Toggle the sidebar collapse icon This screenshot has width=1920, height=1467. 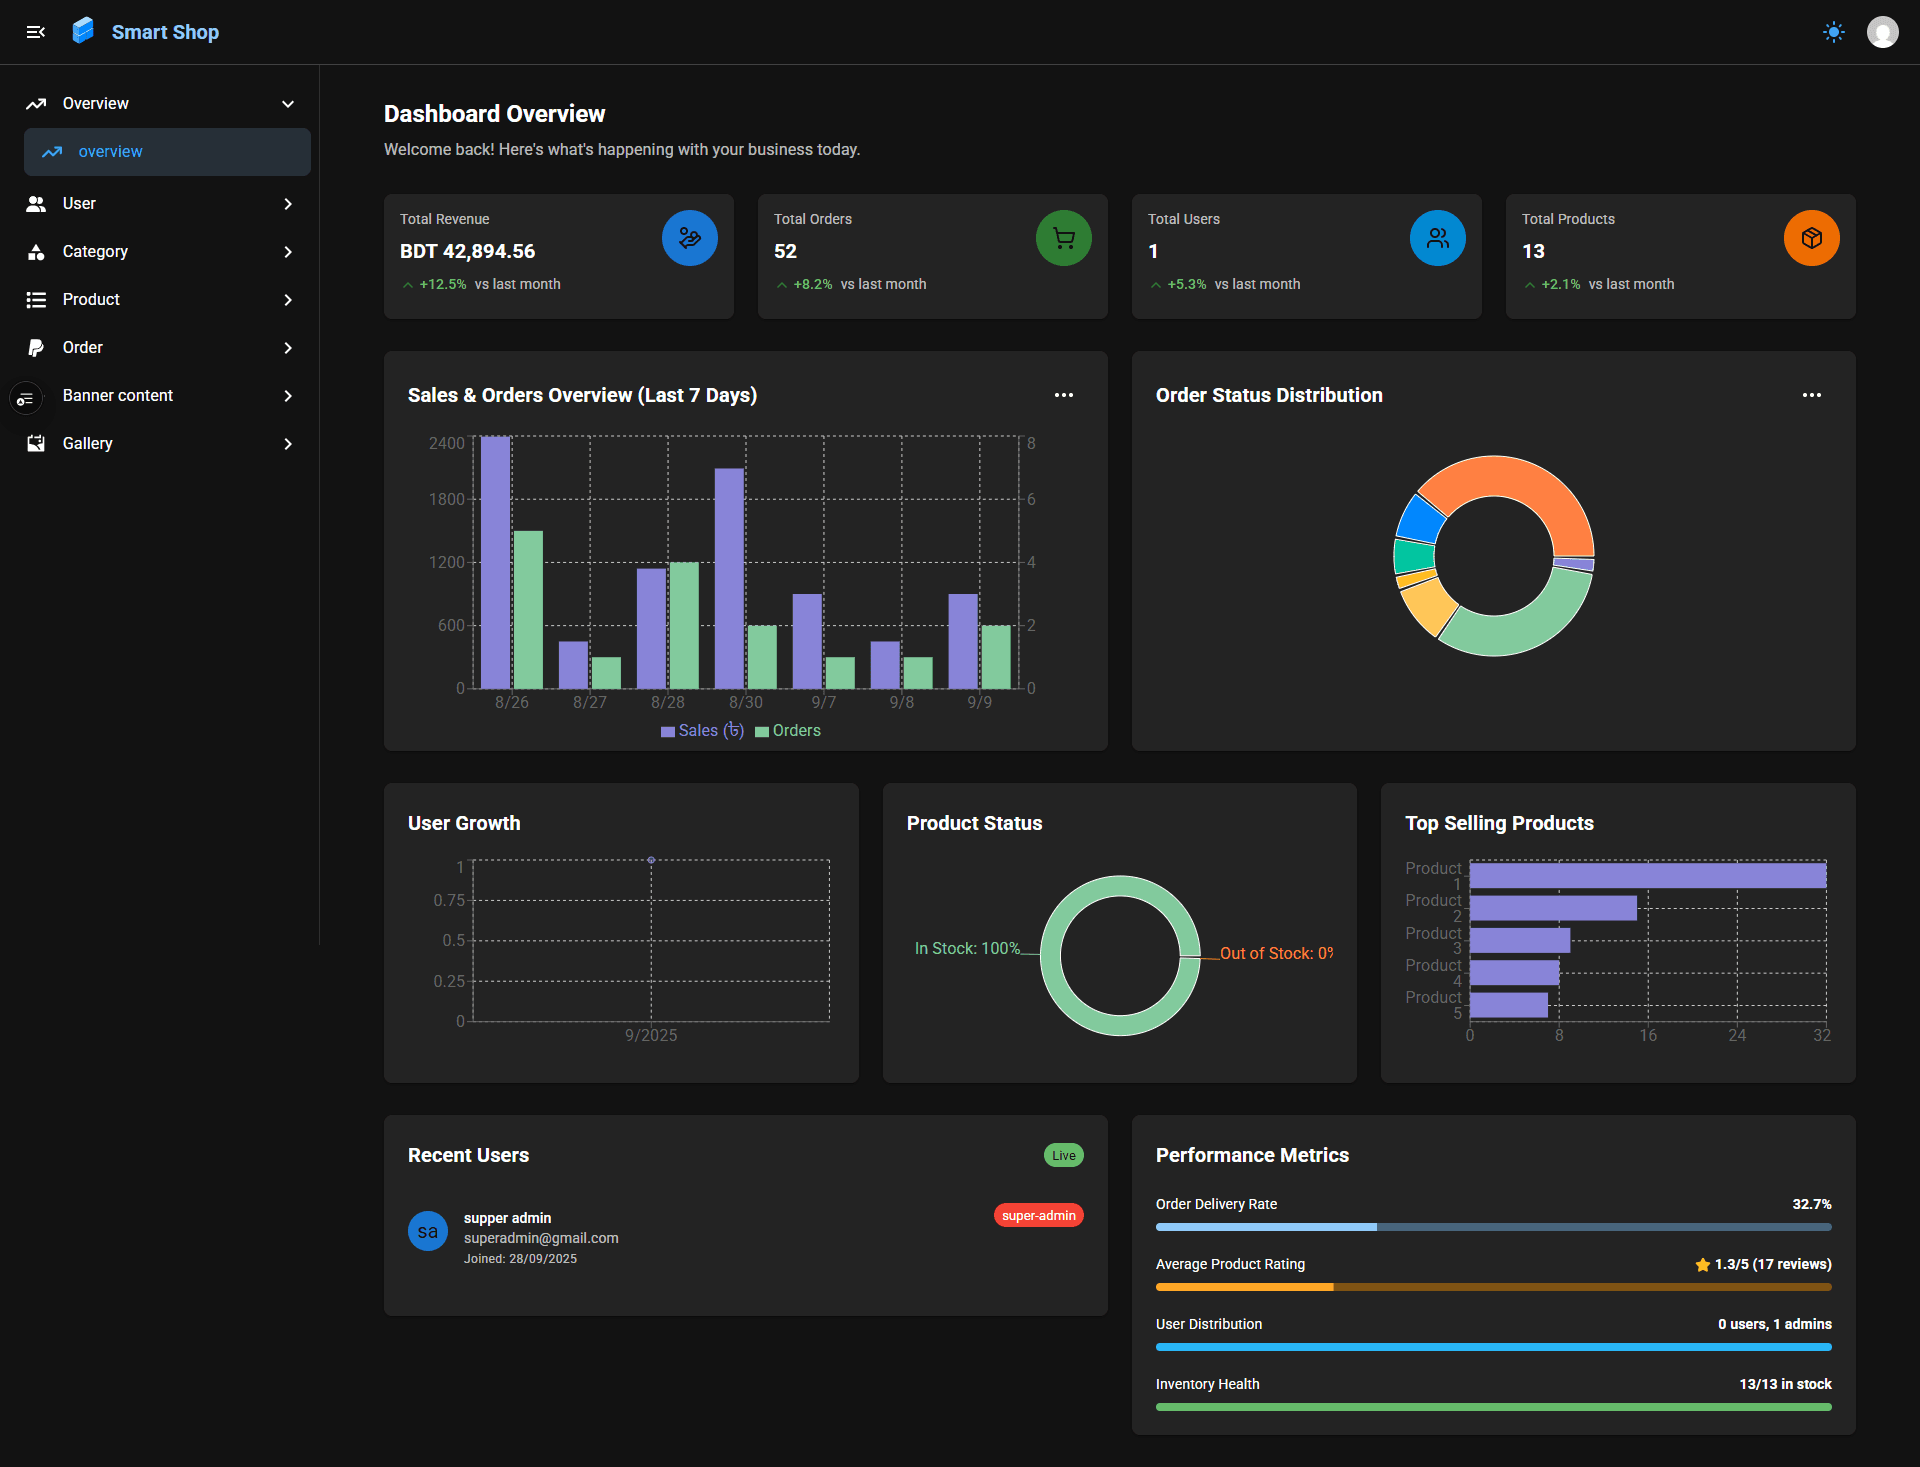point(36,32)
